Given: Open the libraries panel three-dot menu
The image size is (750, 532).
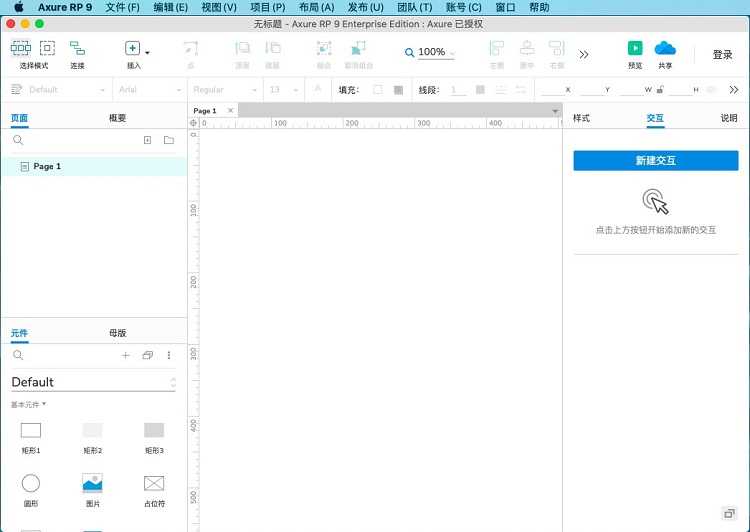Looking at the screenshot, I should (x=169, y=355).
